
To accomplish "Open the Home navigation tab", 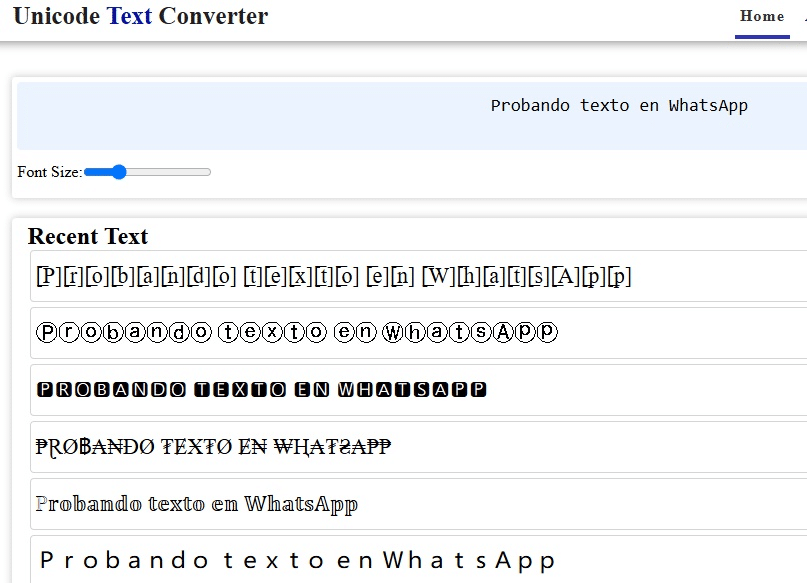I will pyautogui.click(x=762, y=17).
